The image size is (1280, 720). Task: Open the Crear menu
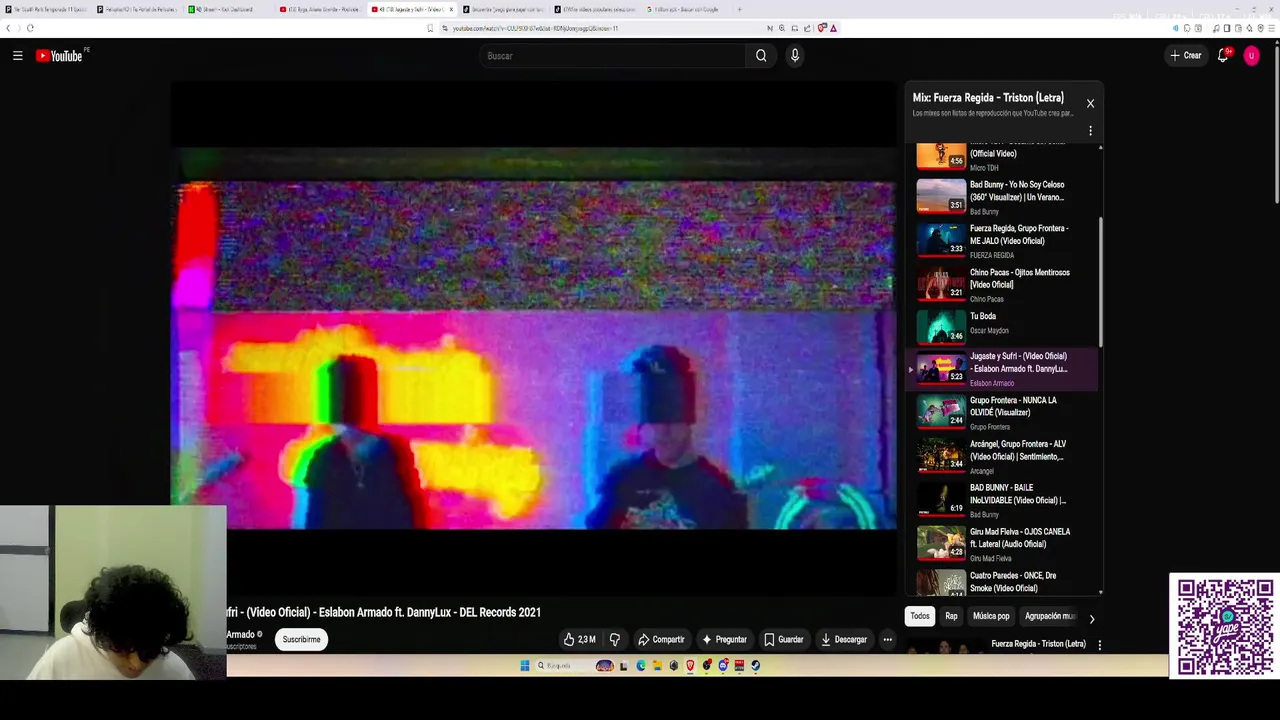[x=1186, y=56]
